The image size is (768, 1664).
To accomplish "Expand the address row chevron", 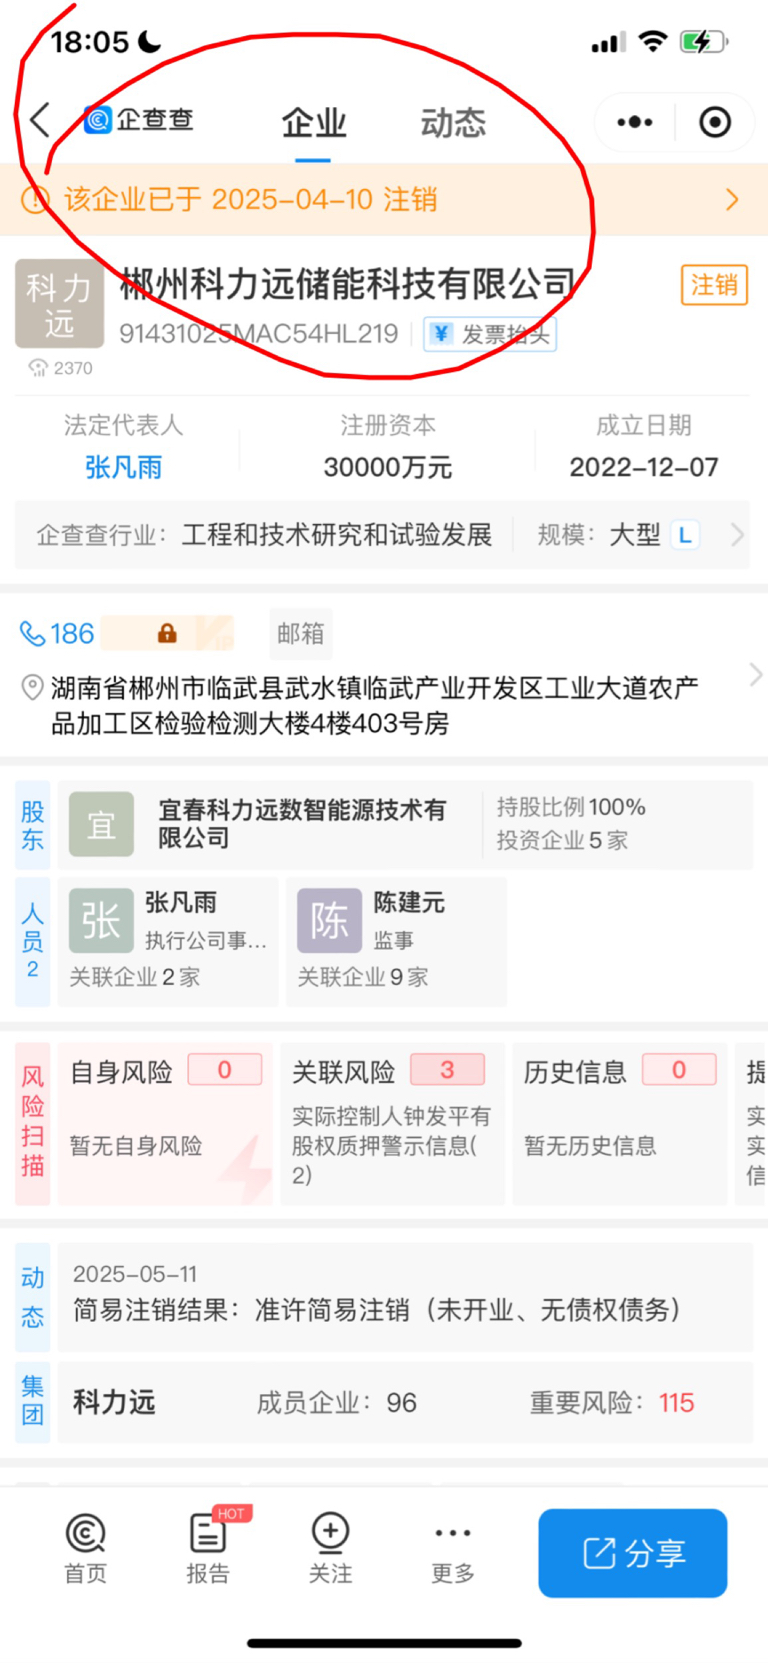I will pos(756,676).
